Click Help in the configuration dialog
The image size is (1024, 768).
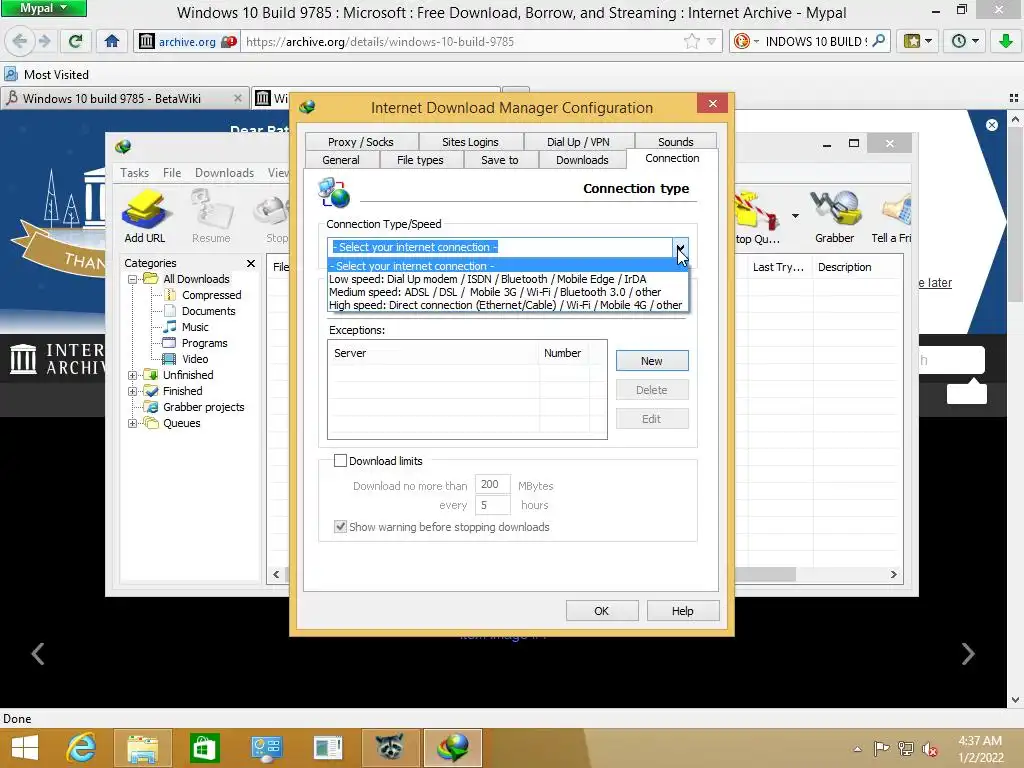click(x=682, y=611)
